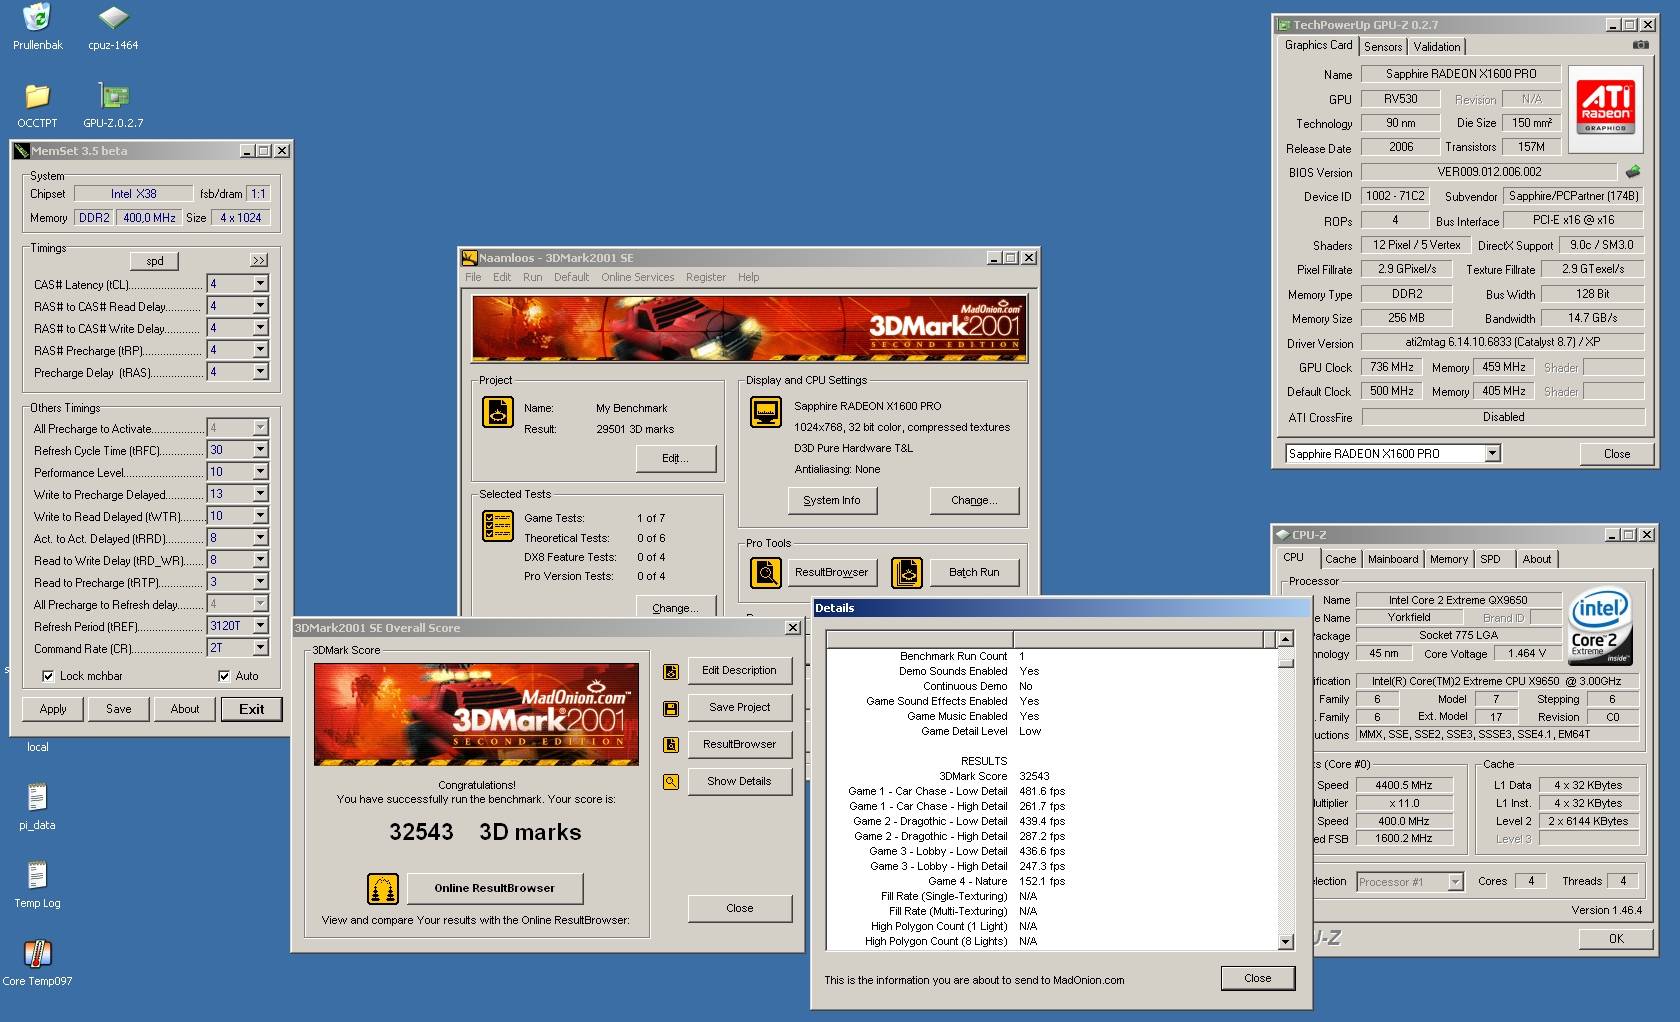Click the ATI Radeon logo in GPU-Z
This screenshot has height=1022, width=1680.
click(1605, 108)
